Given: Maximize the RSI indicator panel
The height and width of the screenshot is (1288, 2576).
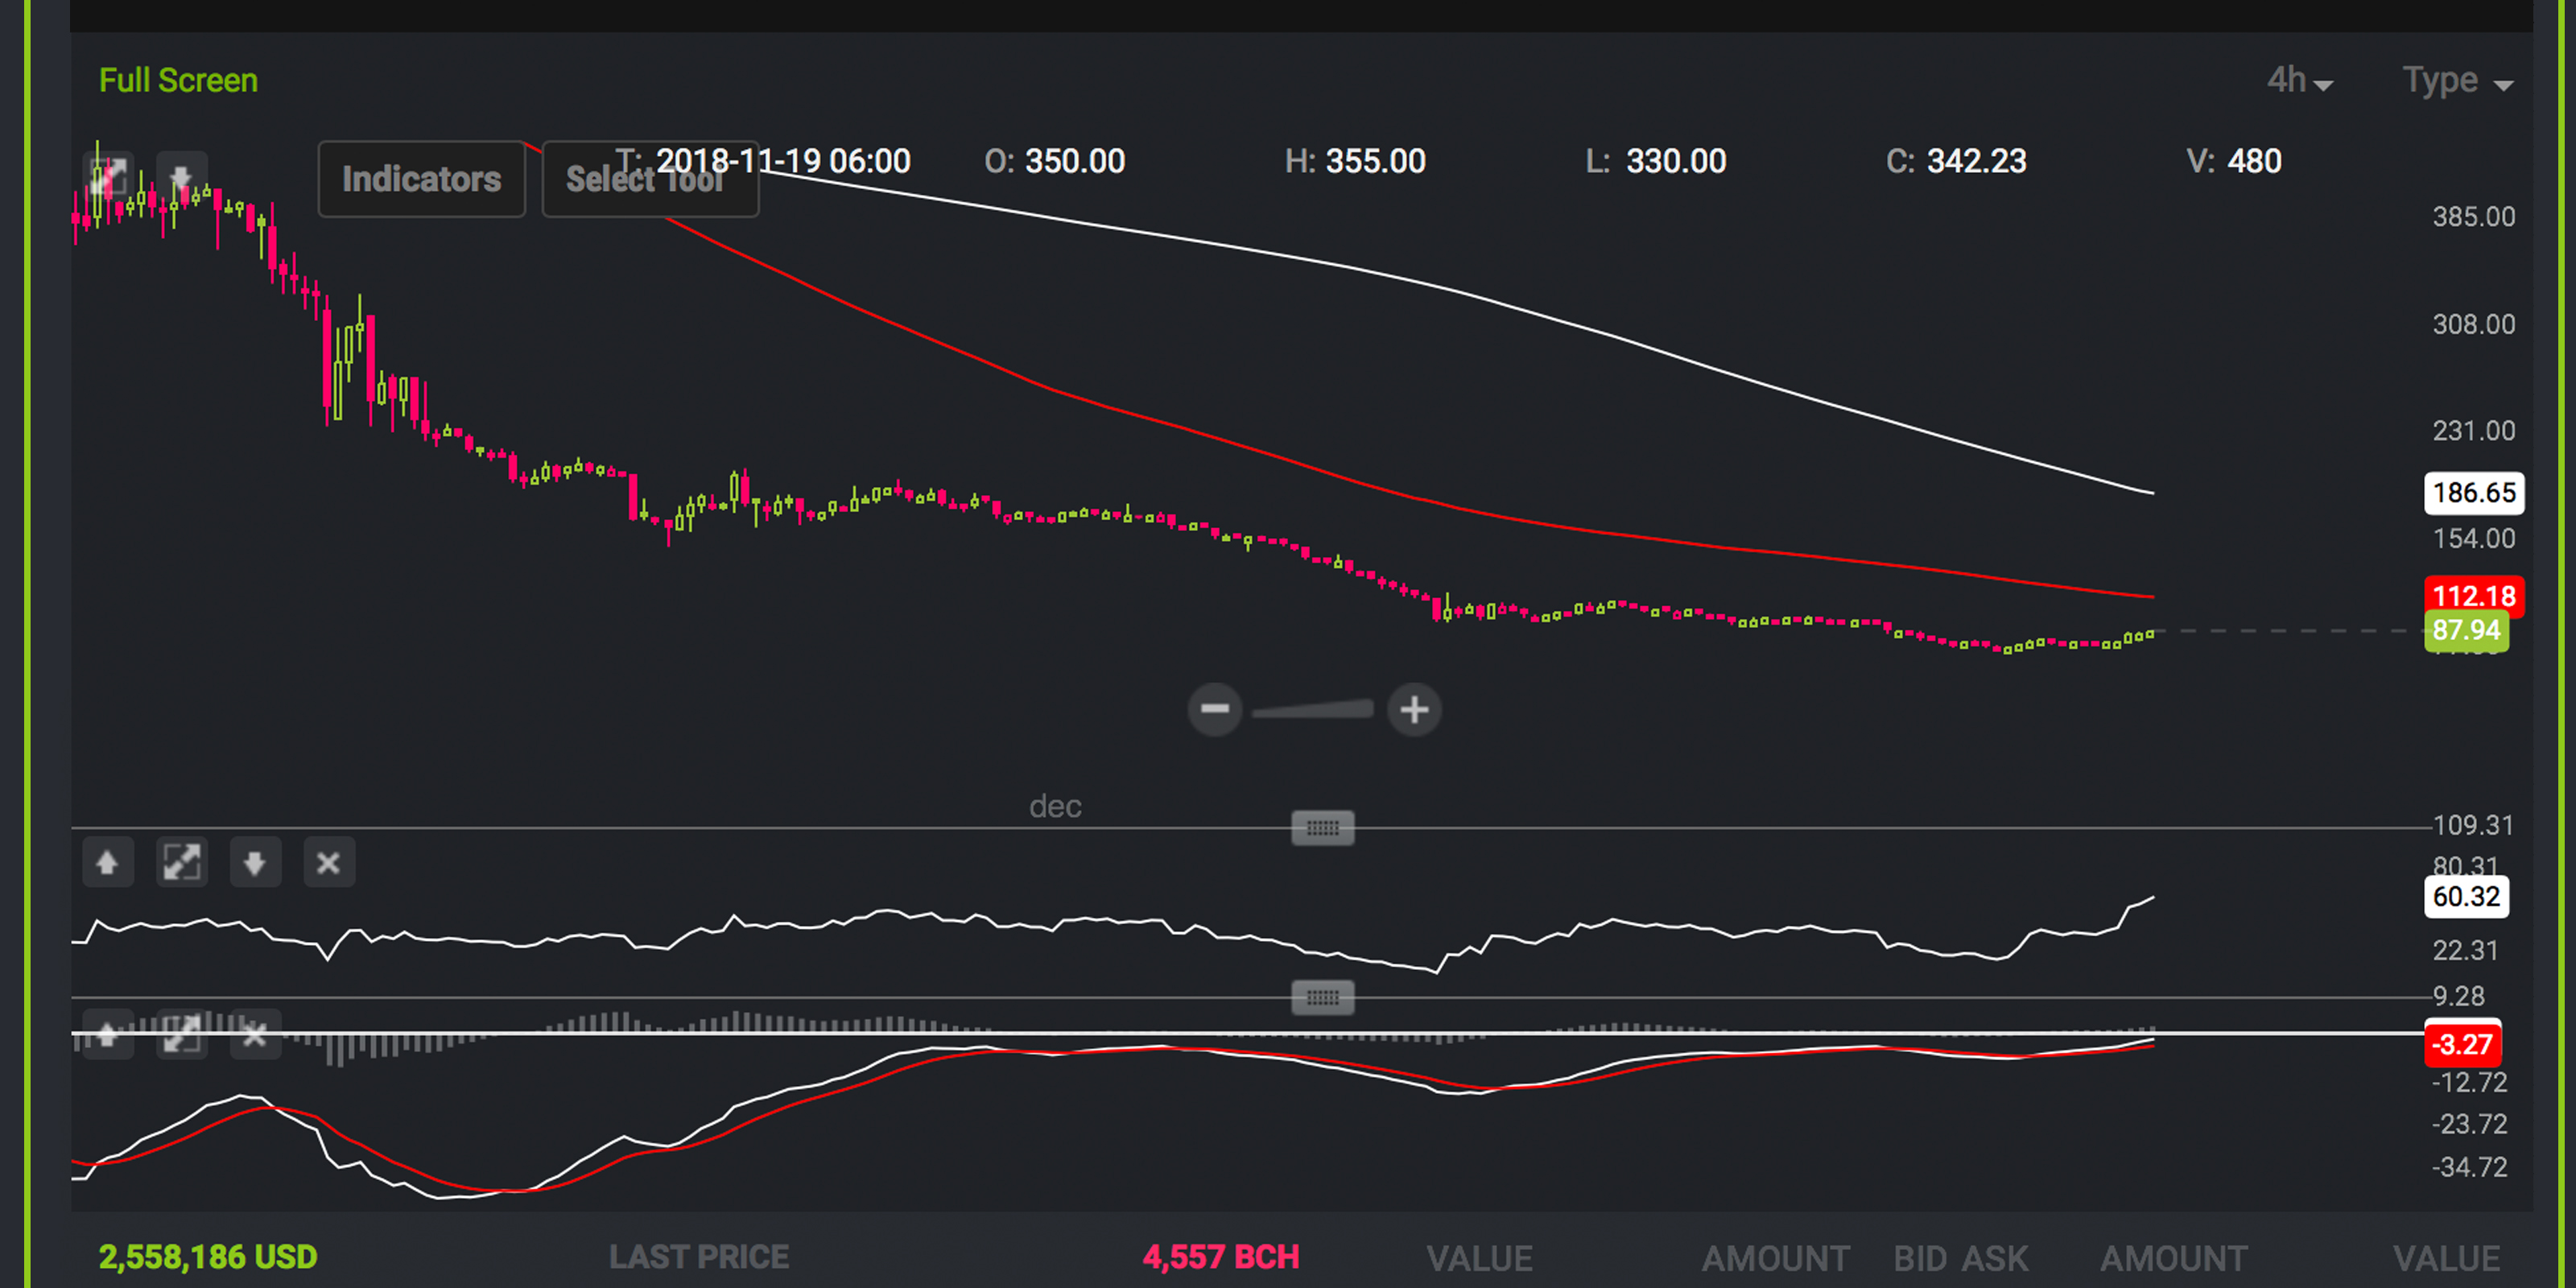Looking at the screenshot, I should click(x=181, y=862).
